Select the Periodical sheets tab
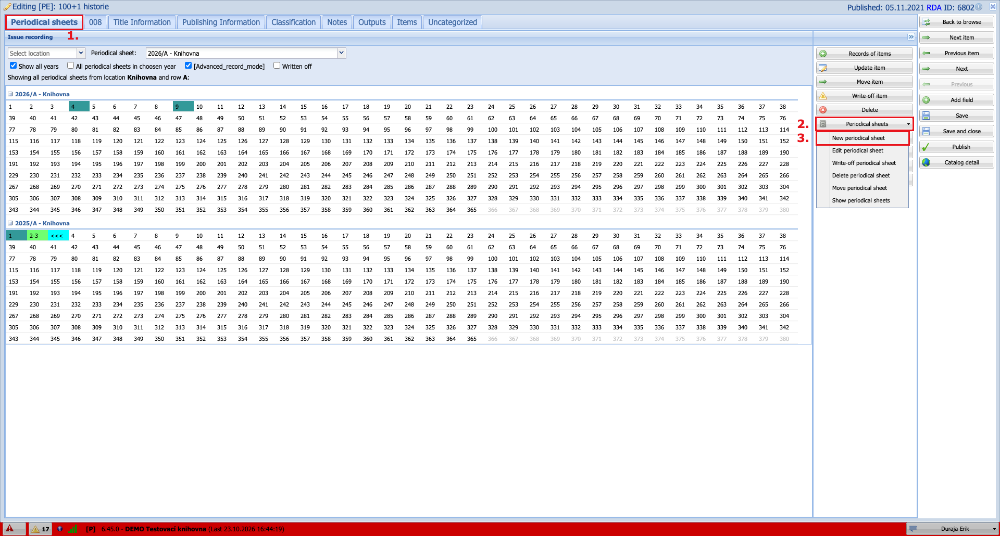 tap(44, 22)
